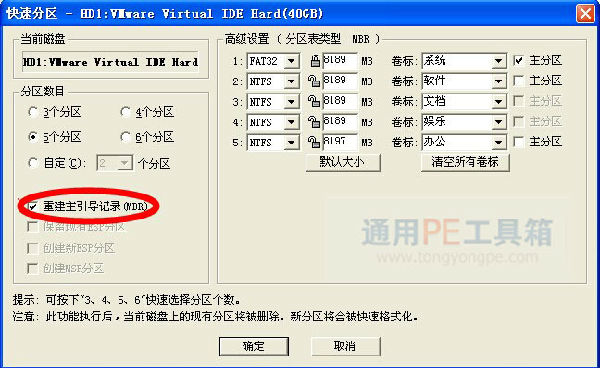Select the 3个分区 radio option

click(x=33, y=112)
